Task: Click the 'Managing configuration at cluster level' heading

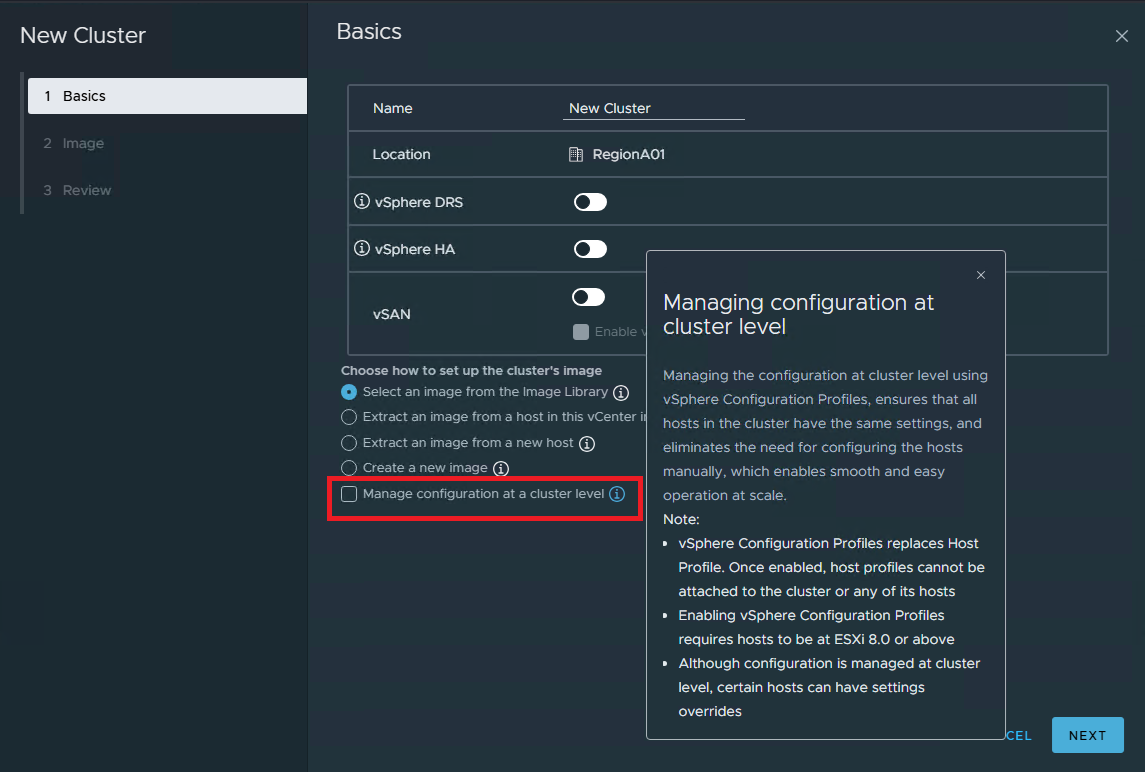Action: (798, 314)
